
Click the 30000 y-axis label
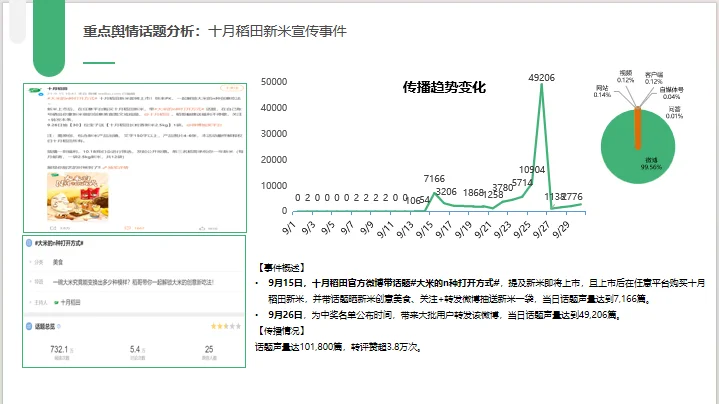274,133
